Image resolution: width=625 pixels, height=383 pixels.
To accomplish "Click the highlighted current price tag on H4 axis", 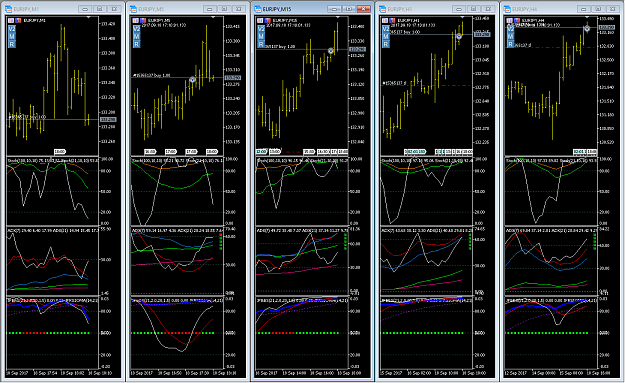I will pyautogui.click(x=607, y=27).
